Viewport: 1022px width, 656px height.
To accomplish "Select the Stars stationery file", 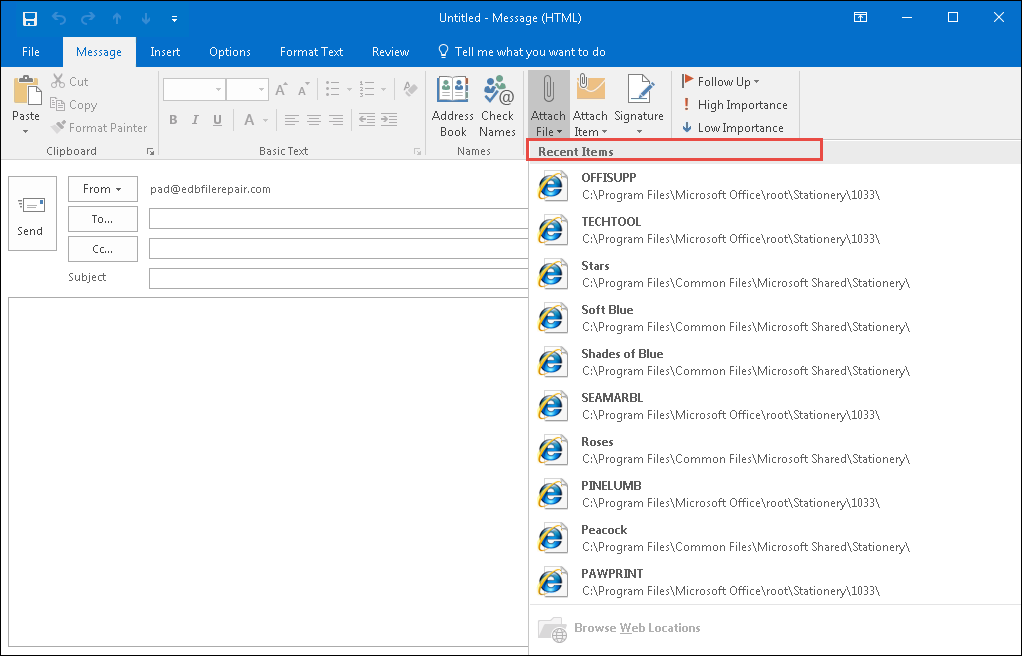I will 775,275.
